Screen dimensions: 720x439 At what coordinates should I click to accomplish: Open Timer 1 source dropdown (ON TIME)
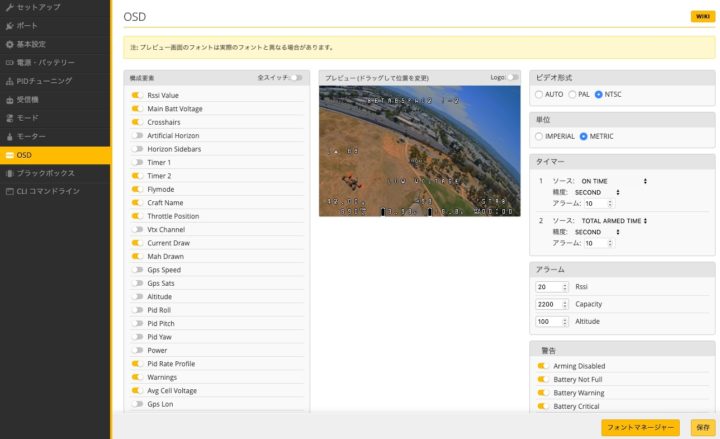[614, 181]
